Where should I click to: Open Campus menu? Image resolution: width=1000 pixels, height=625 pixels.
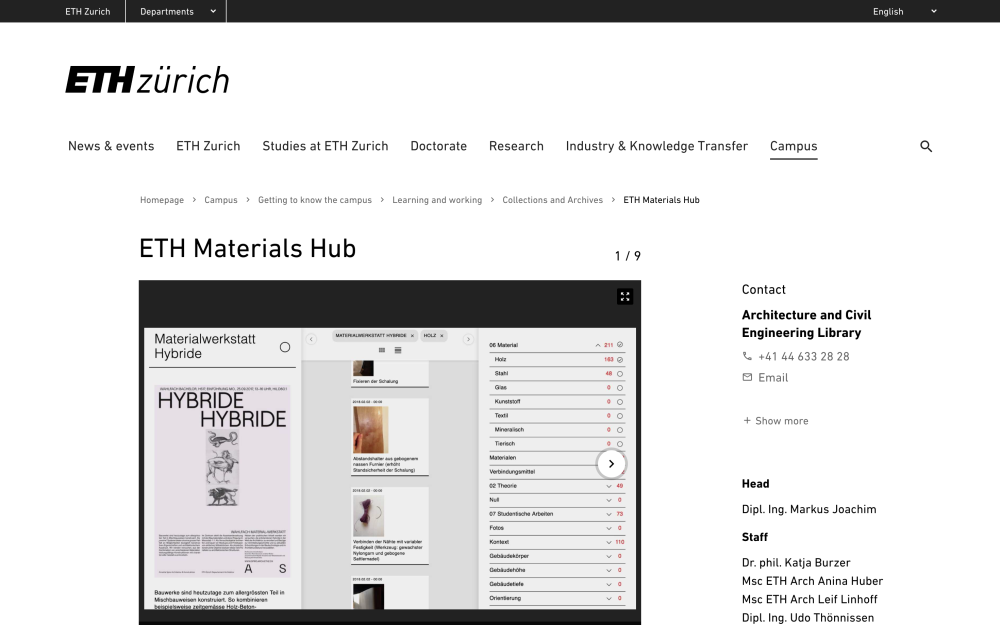pyautogui.click(x=793, y=146)
